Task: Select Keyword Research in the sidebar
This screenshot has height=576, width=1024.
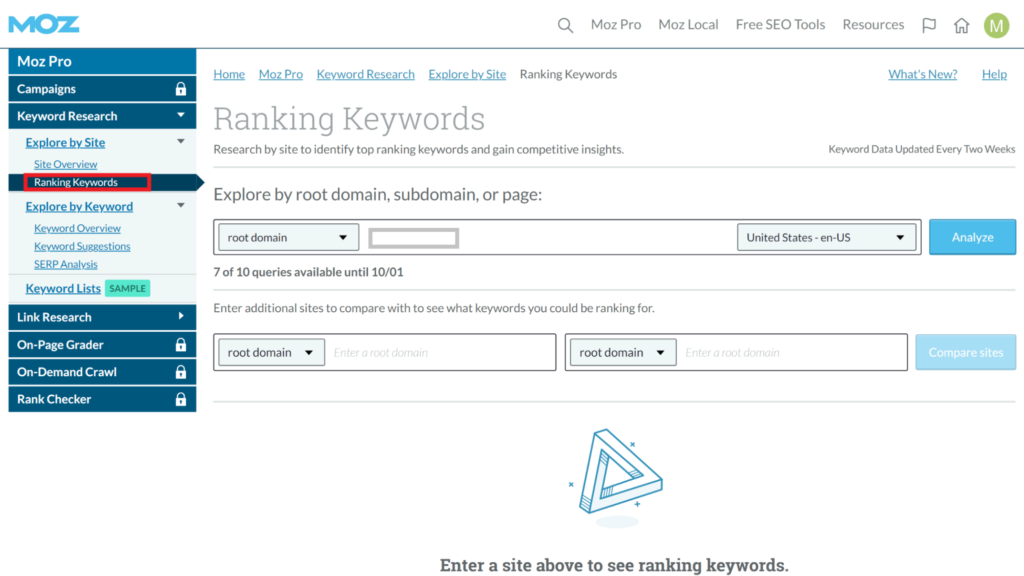Action: (x=103, y=116)
